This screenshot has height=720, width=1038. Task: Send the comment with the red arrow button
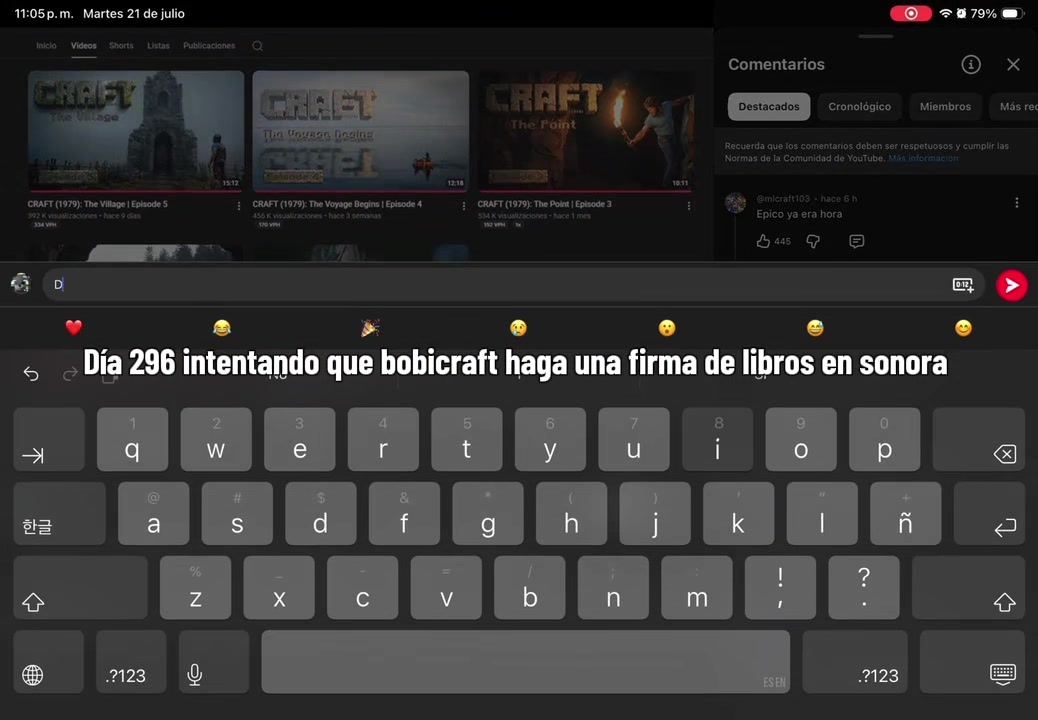click(x=1012, y=285)
